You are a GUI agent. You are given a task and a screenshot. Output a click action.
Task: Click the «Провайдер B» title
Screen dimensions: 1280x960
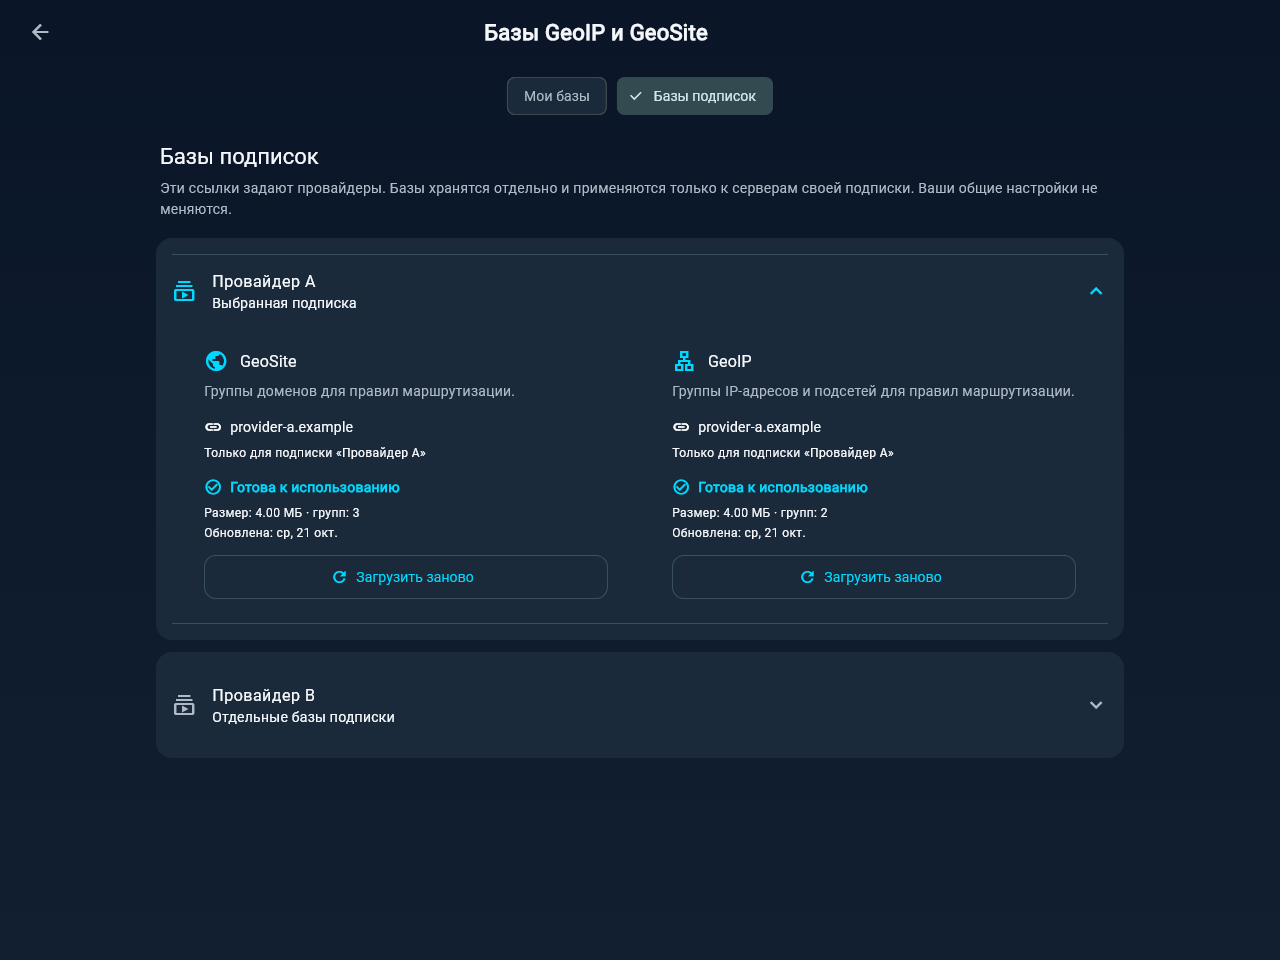(263, 695)
